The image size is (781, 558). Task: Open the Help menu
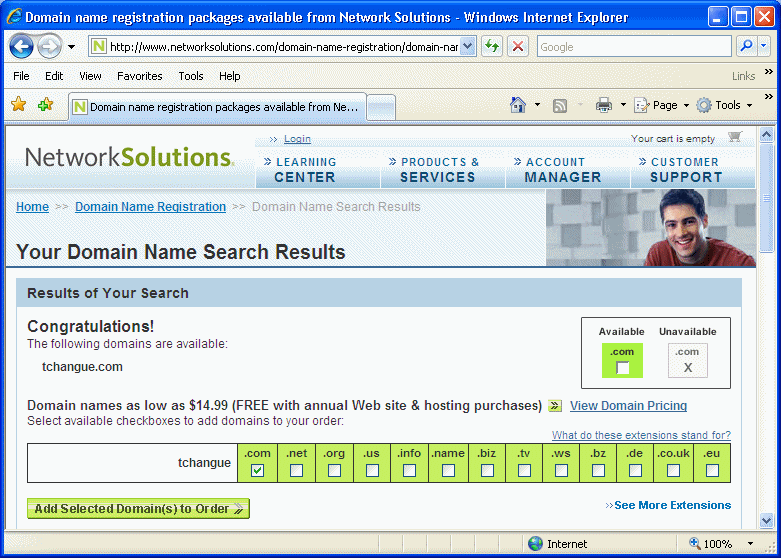(230, 76)
